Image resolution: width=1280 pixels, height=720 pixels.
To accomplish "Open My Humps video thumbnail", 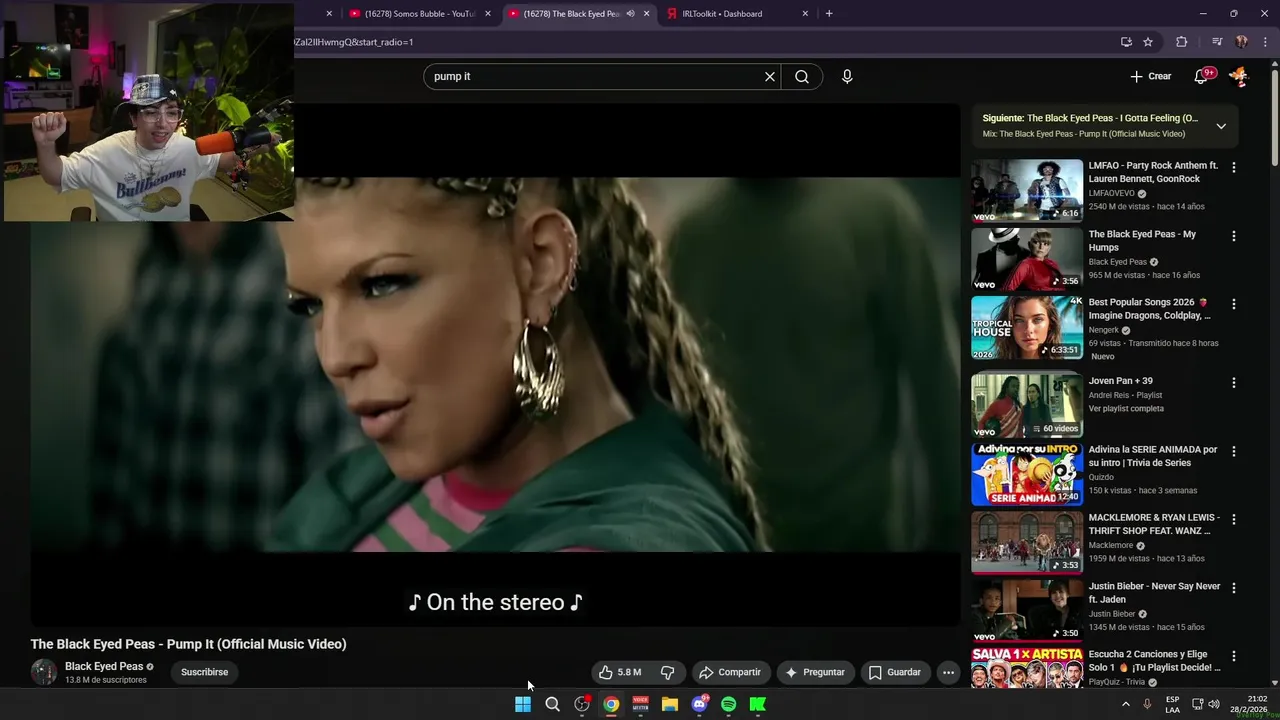I will (1027, 259).
